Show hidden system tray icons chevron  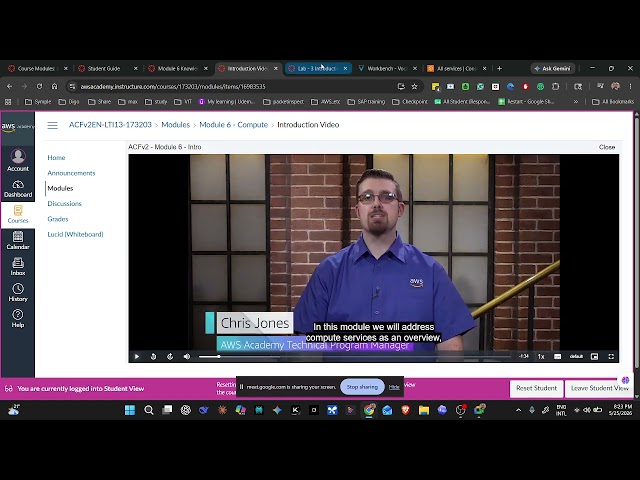click(x=518, y=410)
